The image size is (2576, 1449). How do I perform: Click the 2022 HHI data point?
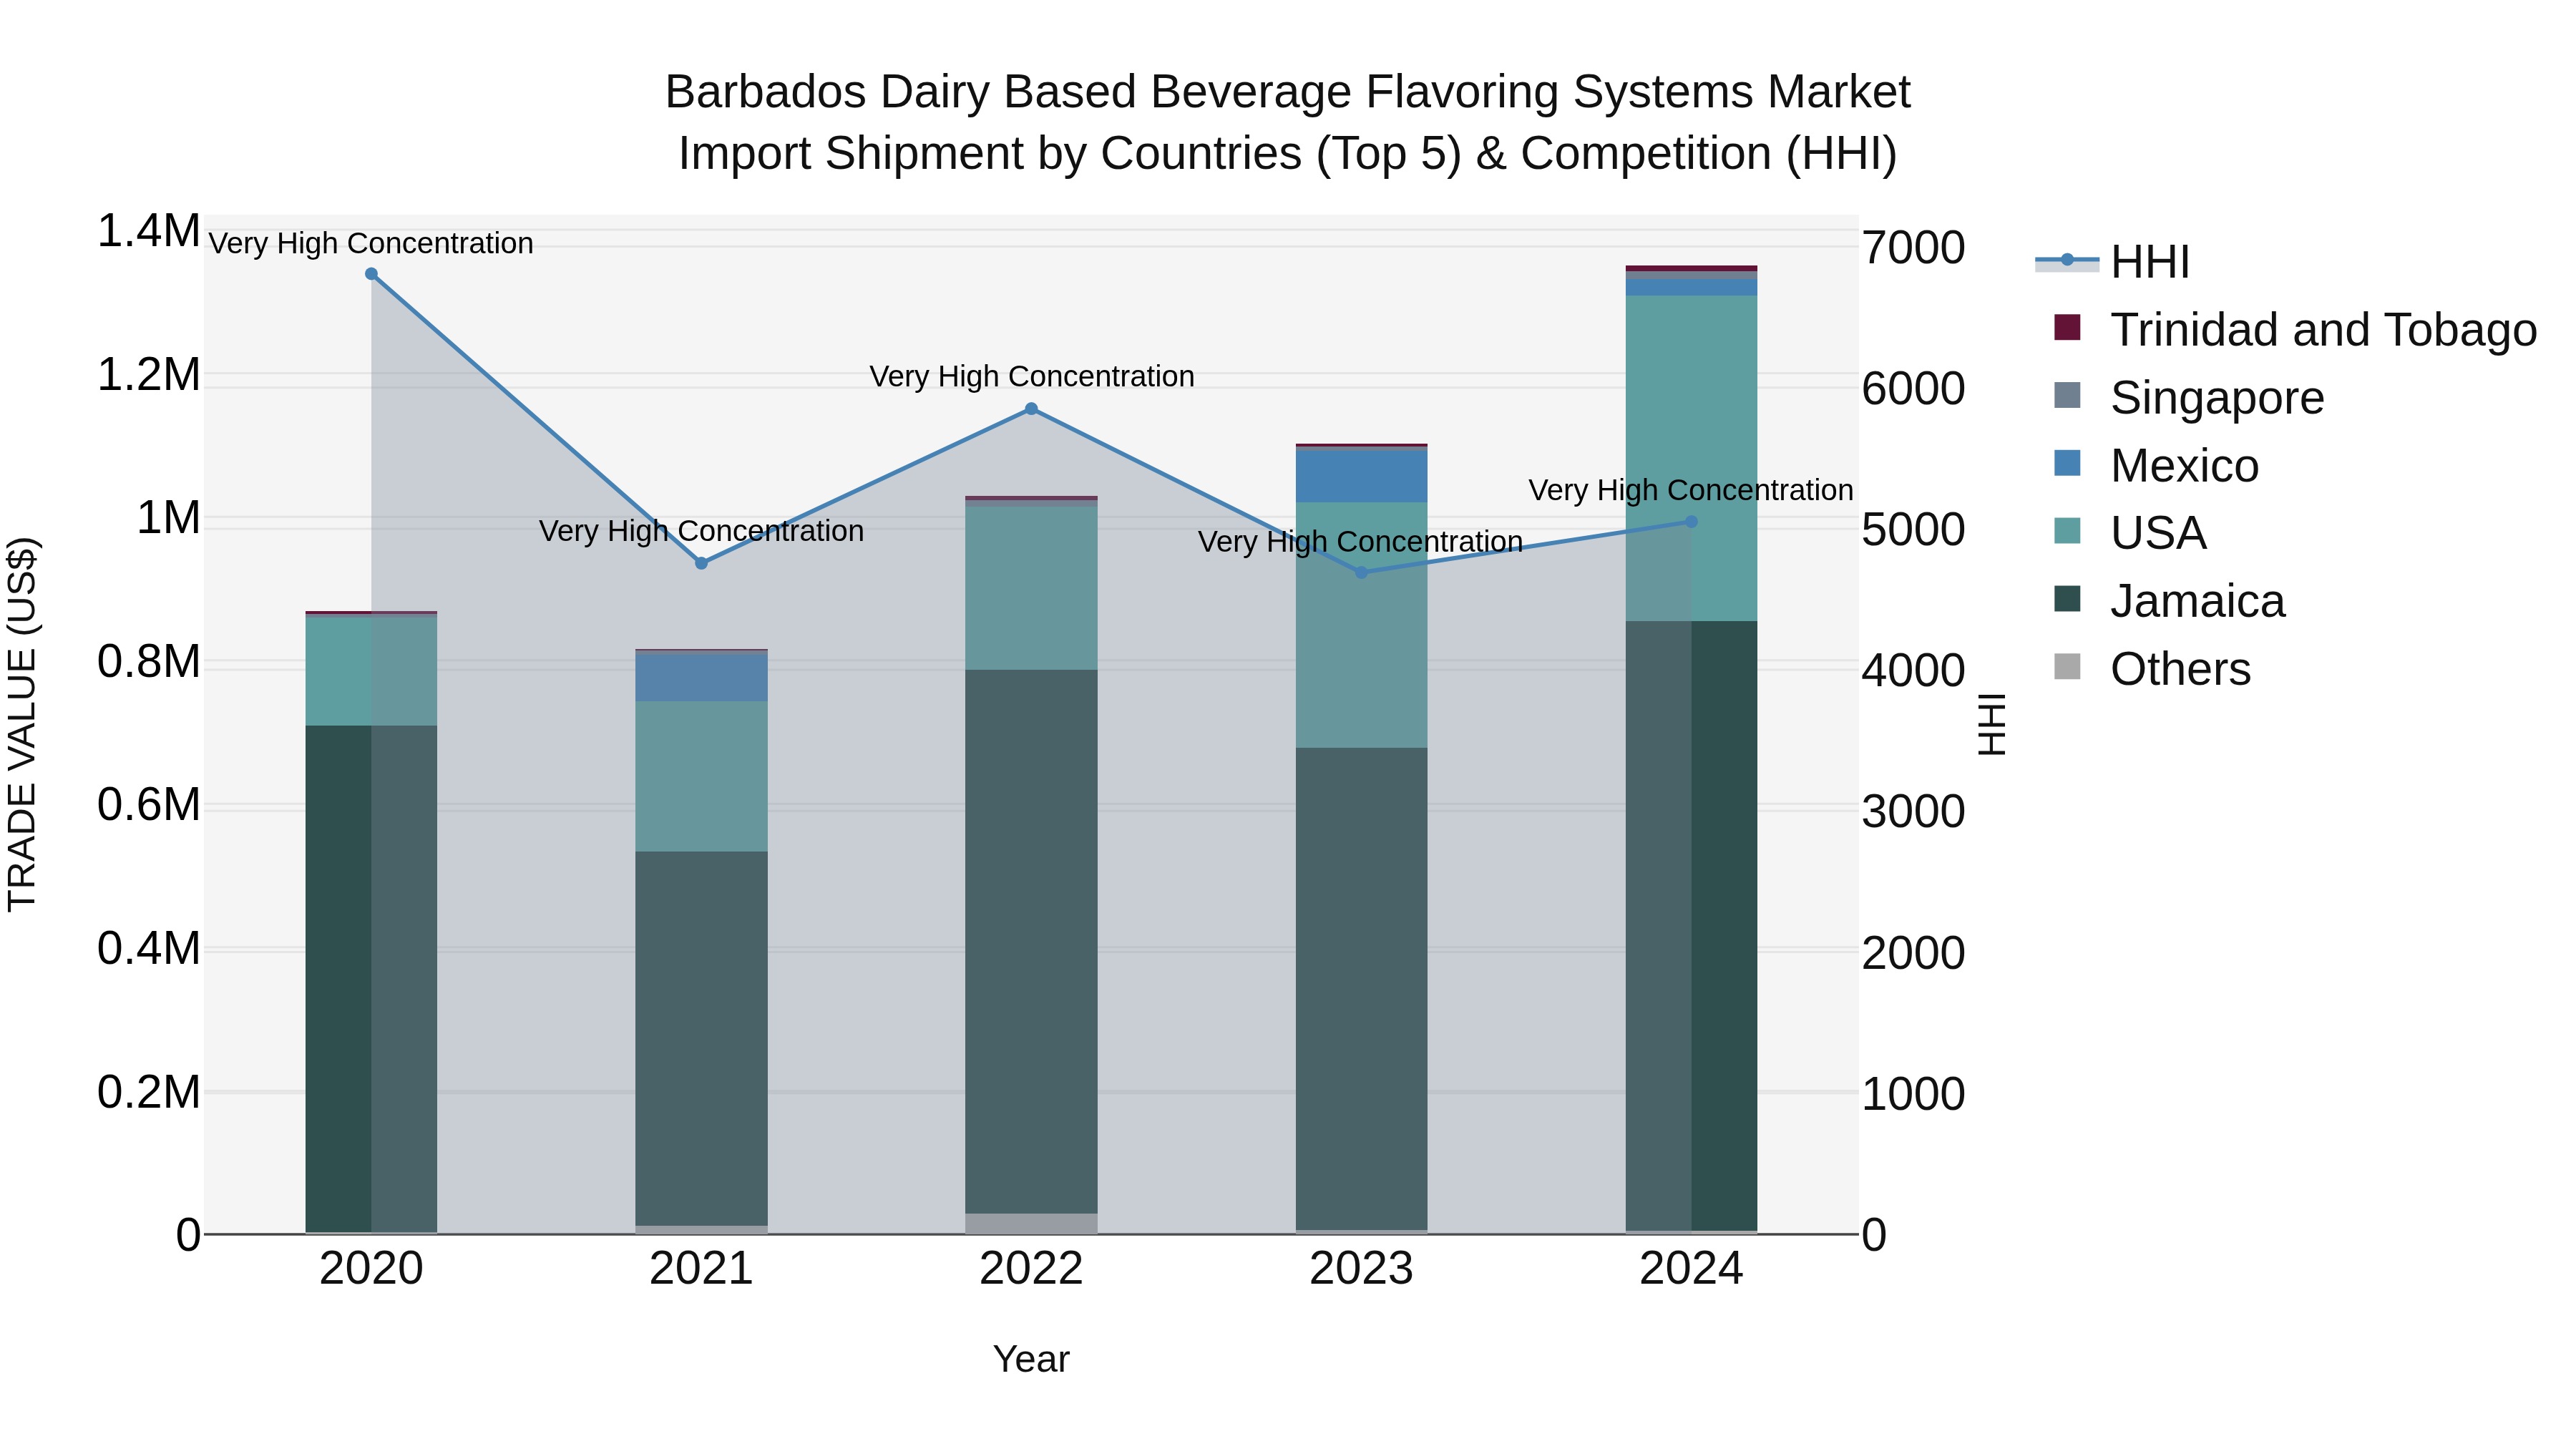pos(1031,409)
